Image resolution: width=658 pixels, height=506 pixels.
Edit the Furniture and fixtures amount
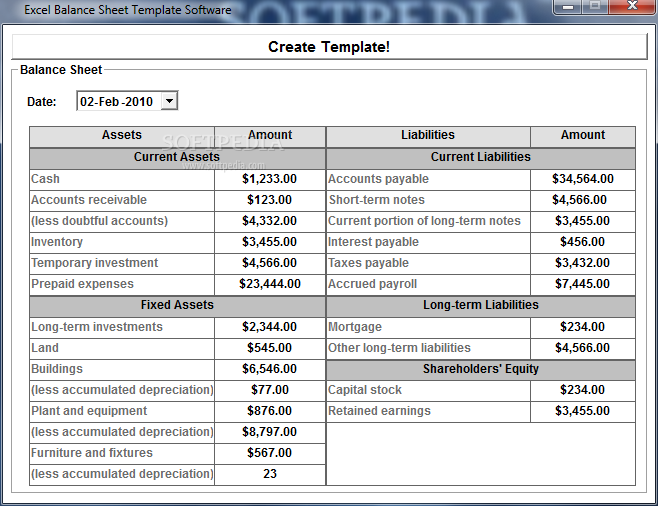(x=270, y=453)
